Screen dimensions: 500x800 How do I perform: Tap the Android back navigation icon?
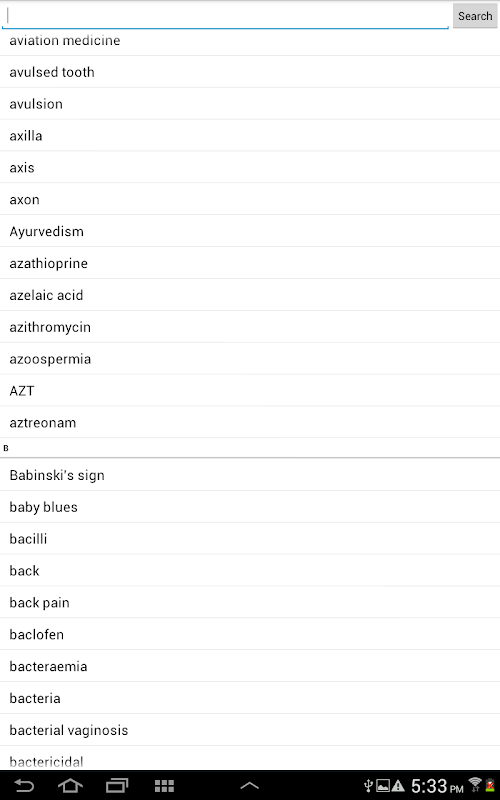pyautogui.click(x=23, y=786)
